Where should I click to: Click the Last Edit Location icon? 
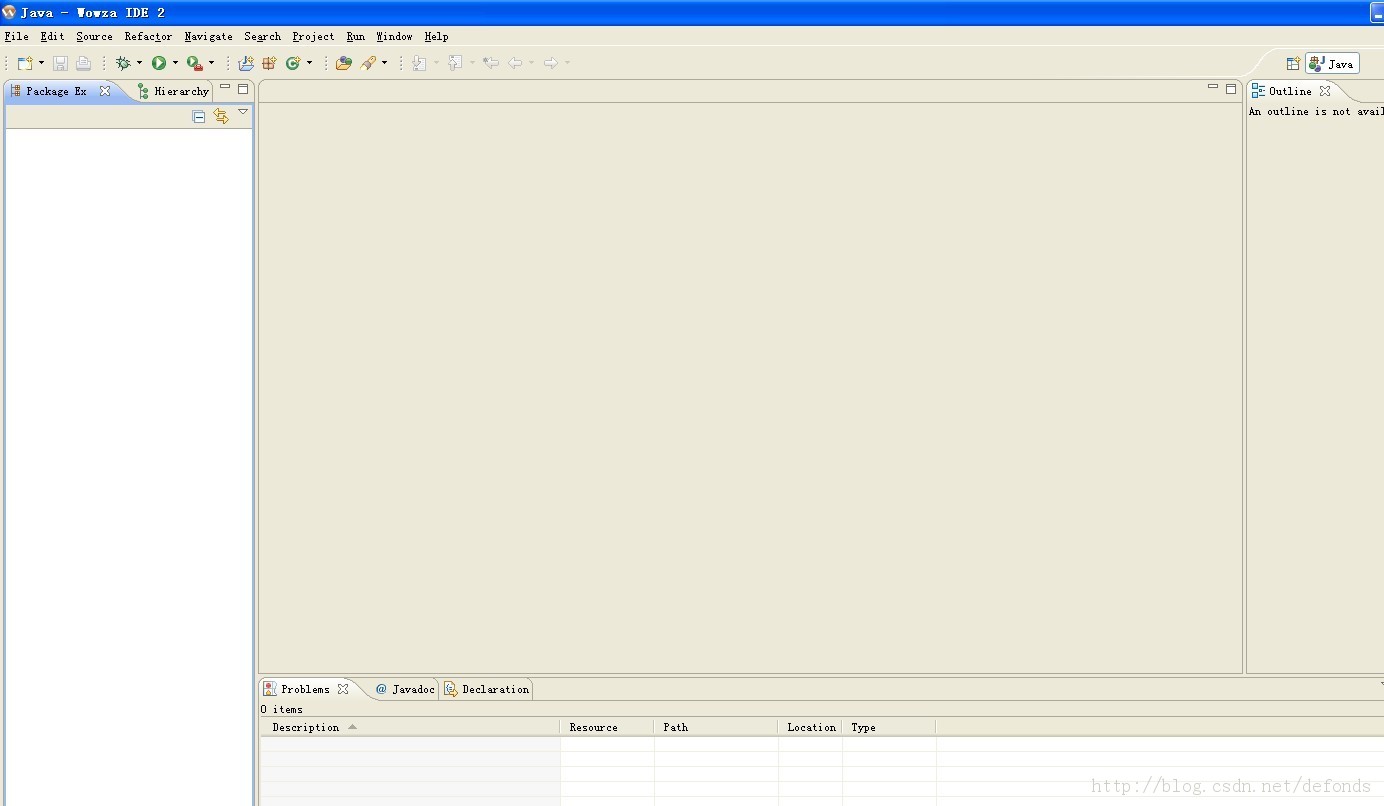pos(490,63)
